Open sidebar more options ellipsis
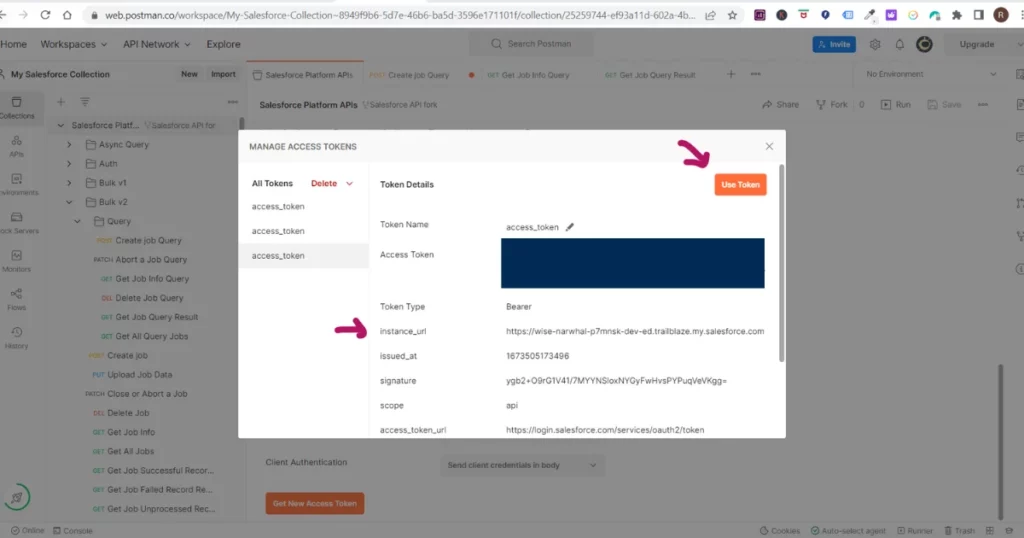The width and height of the screenshot is (1024, 538). click(232, 102)
